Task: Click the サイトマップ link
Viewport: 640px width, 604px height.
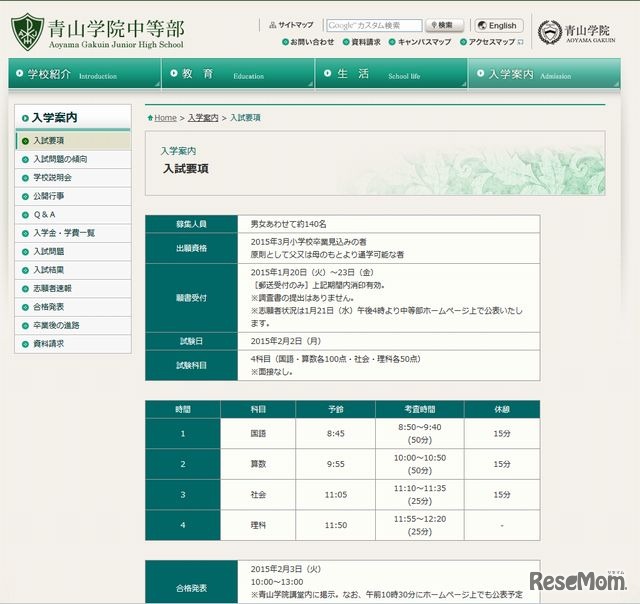Action: tap(296, 25)
